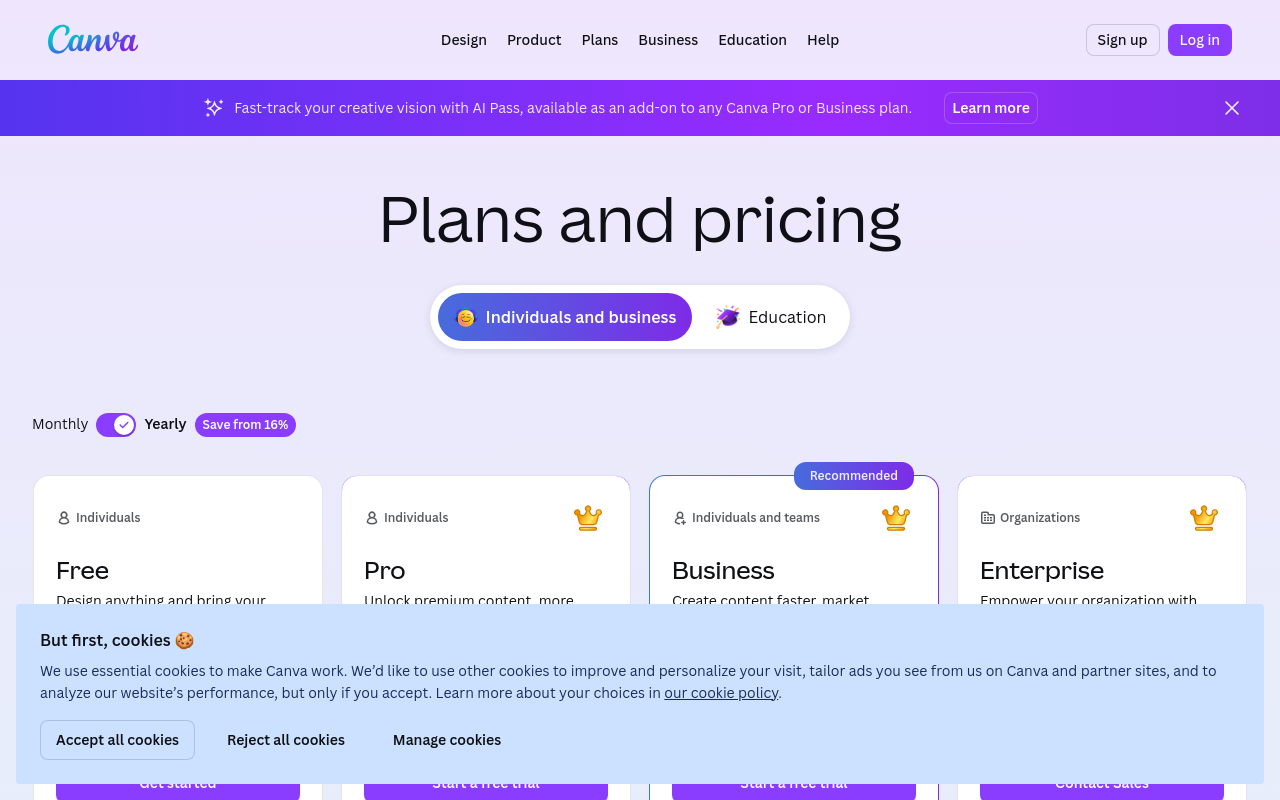The width and height of the screenshot is (1280, 800).
Task: Open the Business menu
Action: (668, 39)
